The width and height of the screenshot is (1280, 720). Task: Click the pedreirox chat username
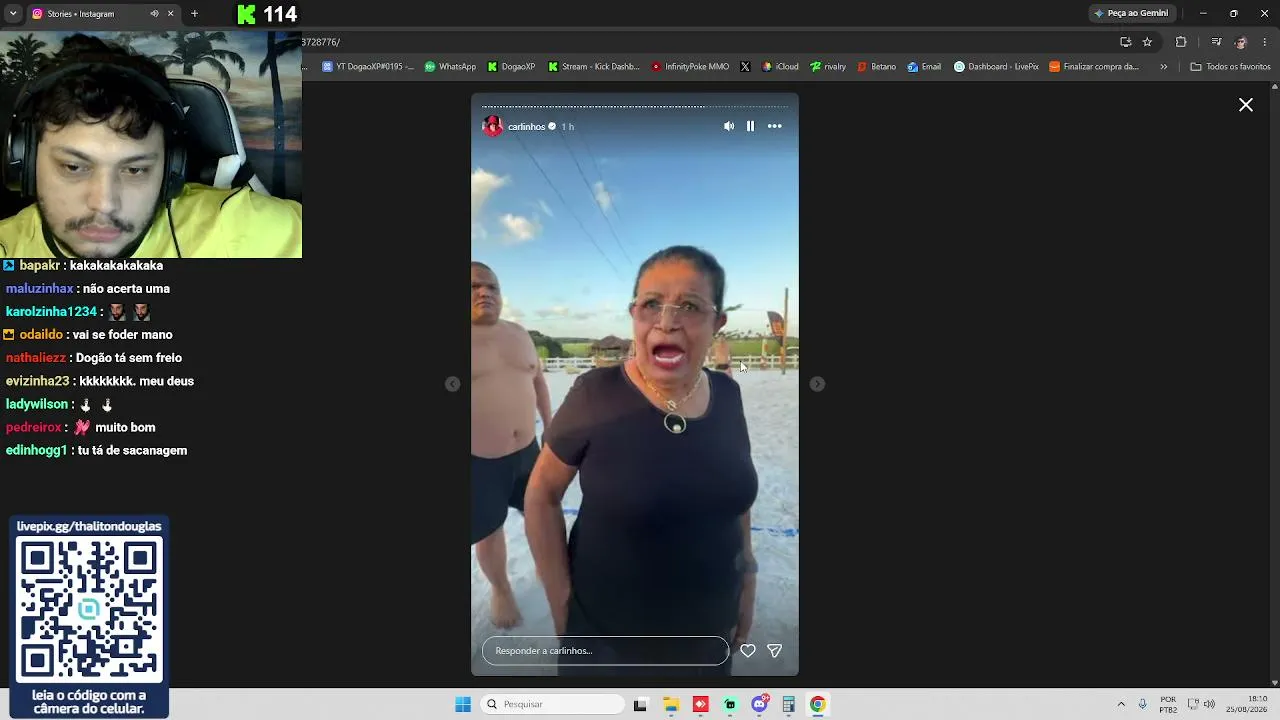click(x=35, y=428)
